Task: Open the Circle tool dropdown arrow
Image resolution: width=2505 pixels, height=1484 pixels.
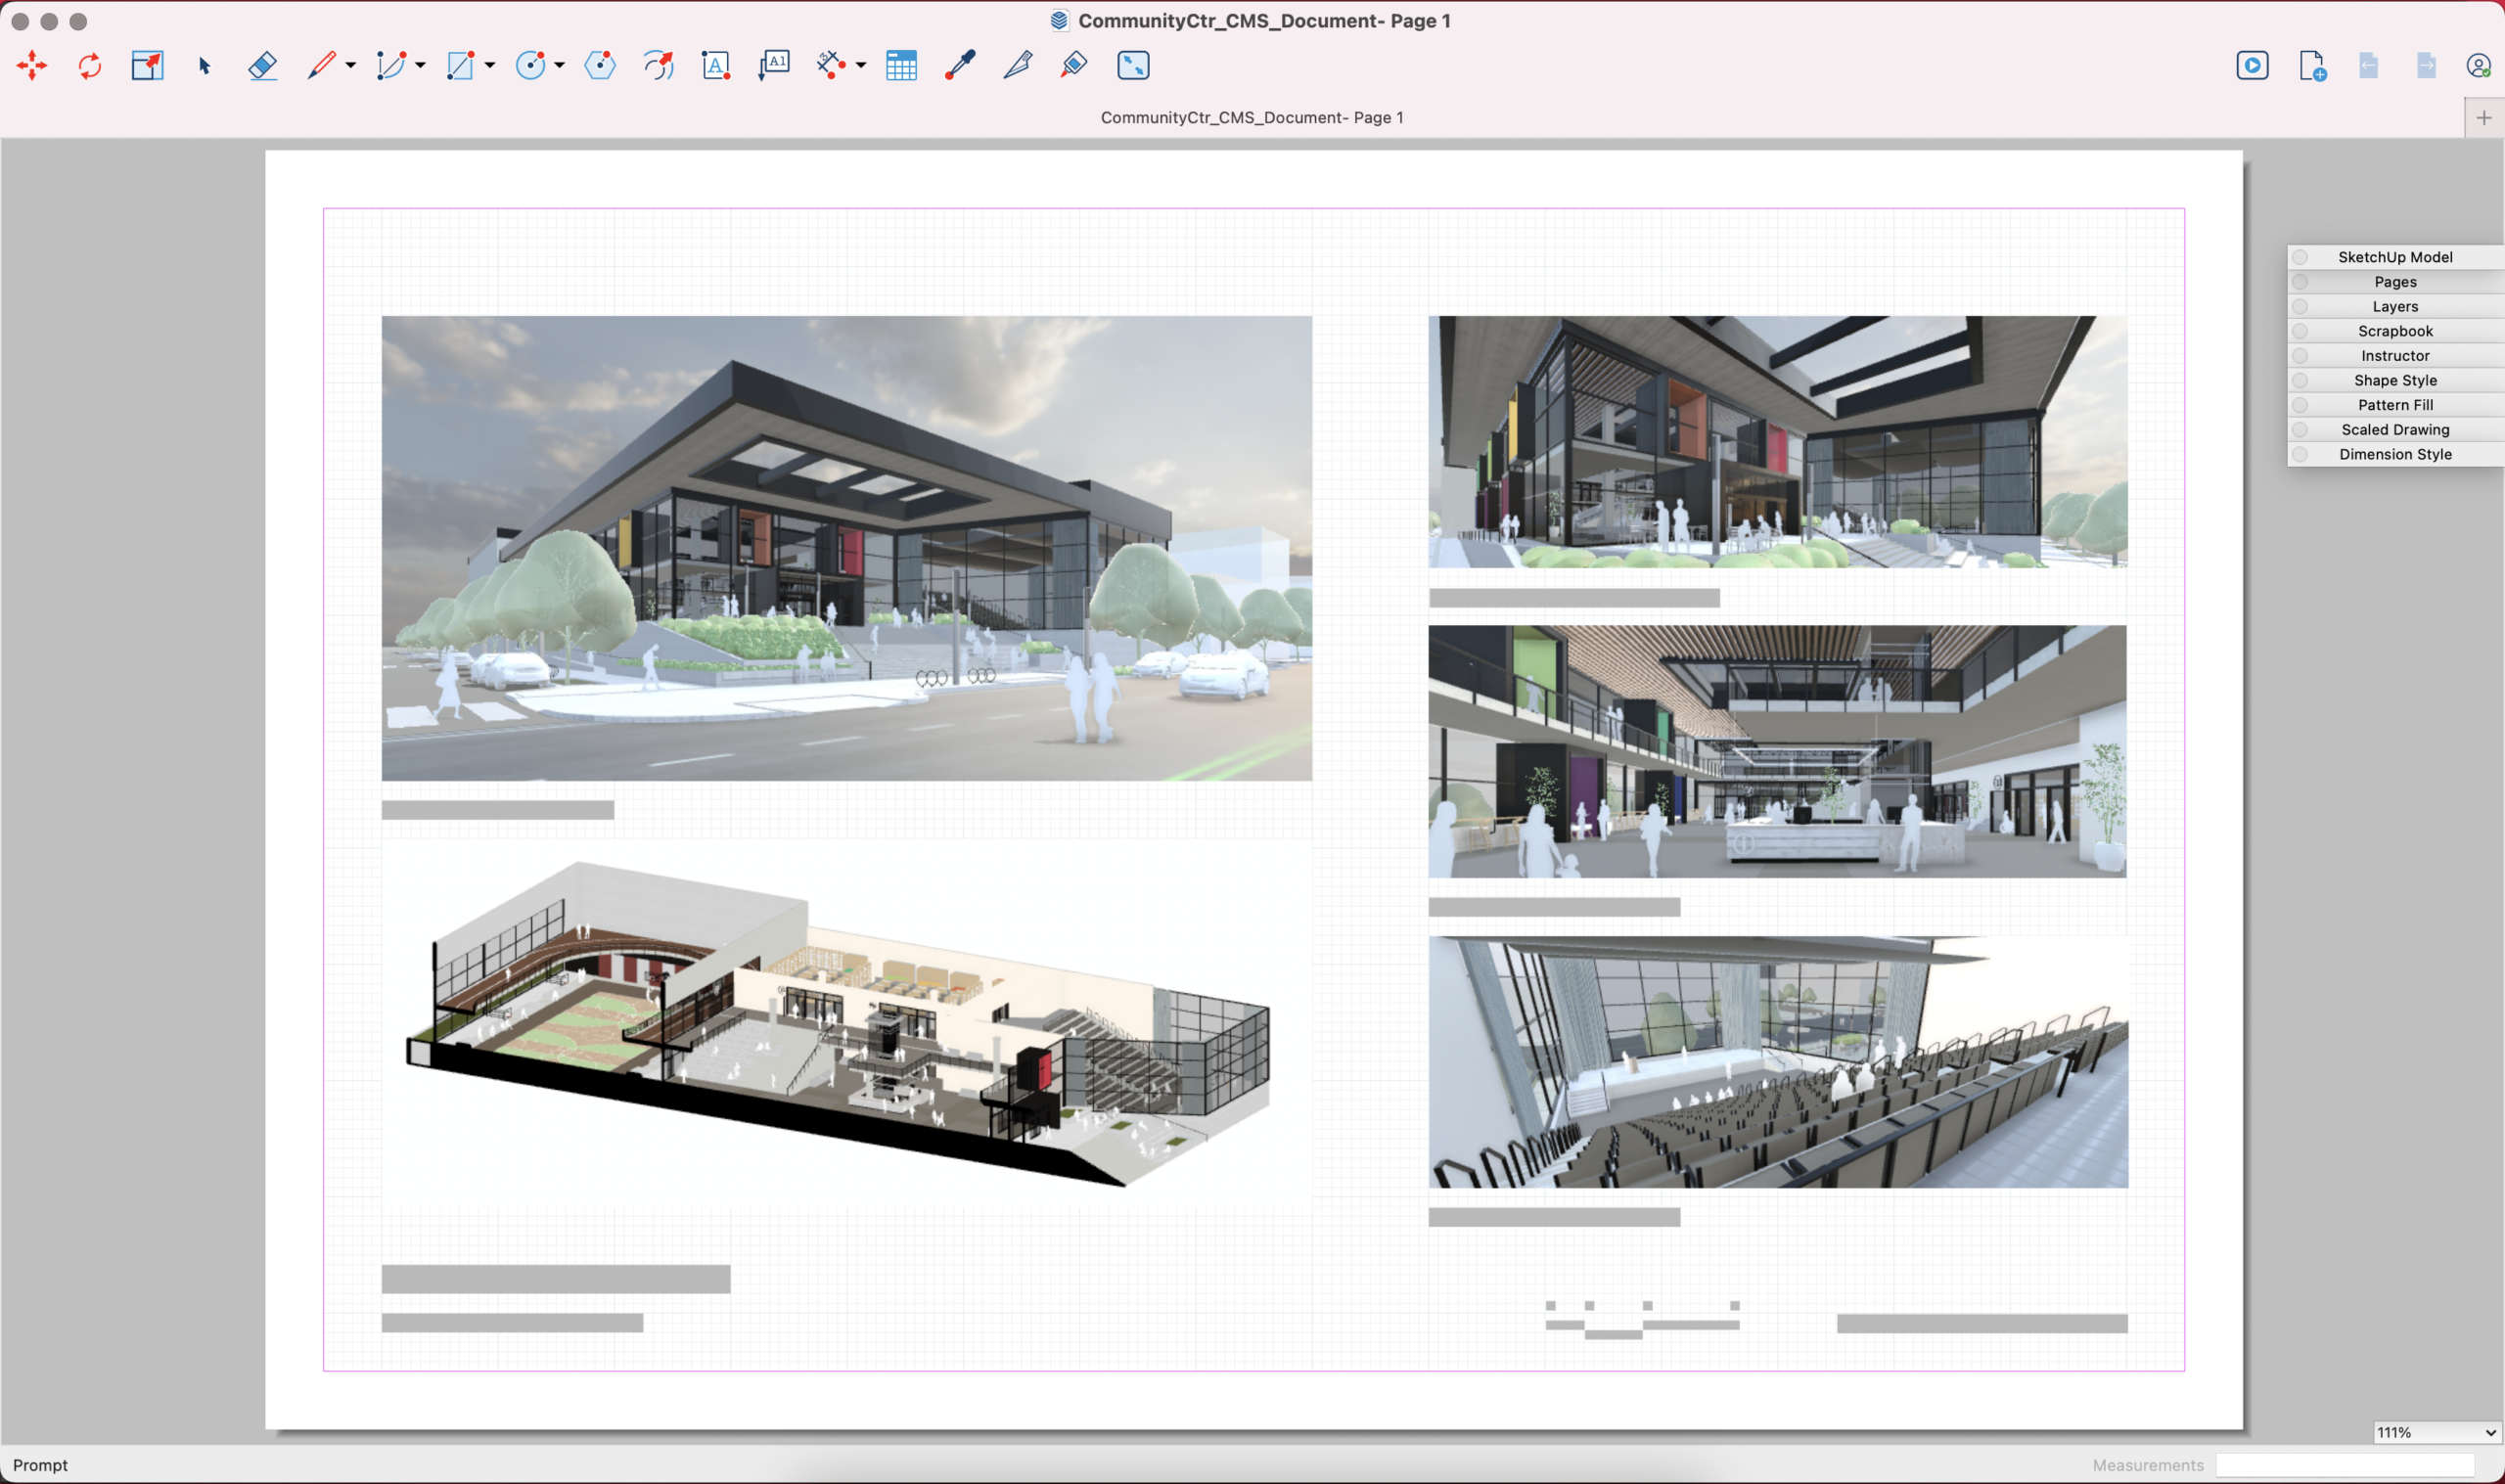Action: (x=560, y=66)
